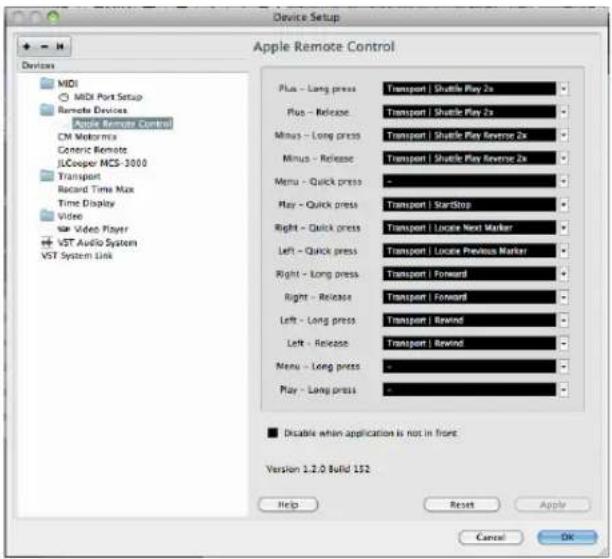
Task: Click the VST Audio System icon
Action: tap(47, 242)
